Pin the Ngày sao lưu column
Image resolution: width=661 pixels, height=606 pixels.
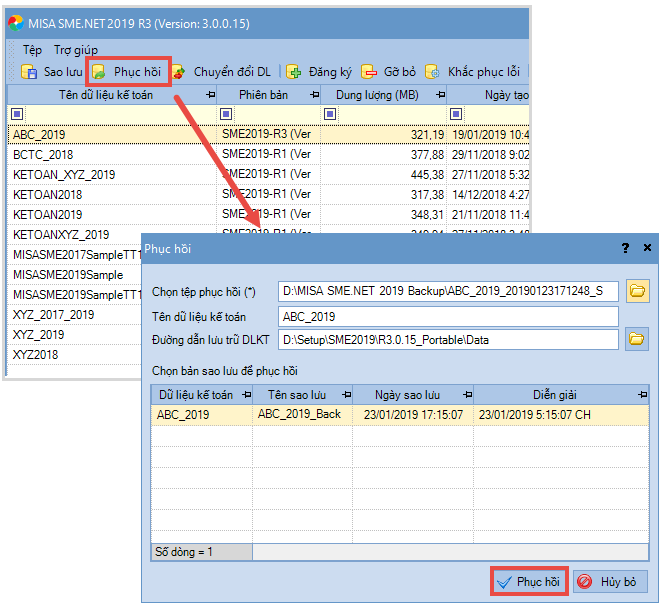click(x=468, y=395)
